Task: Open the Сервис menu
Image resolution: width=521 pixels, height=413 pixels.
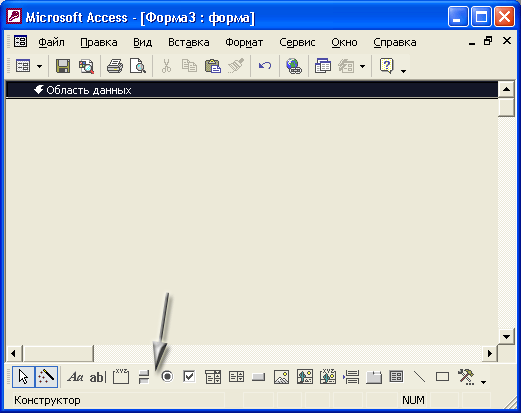Action: click(297, 42)
